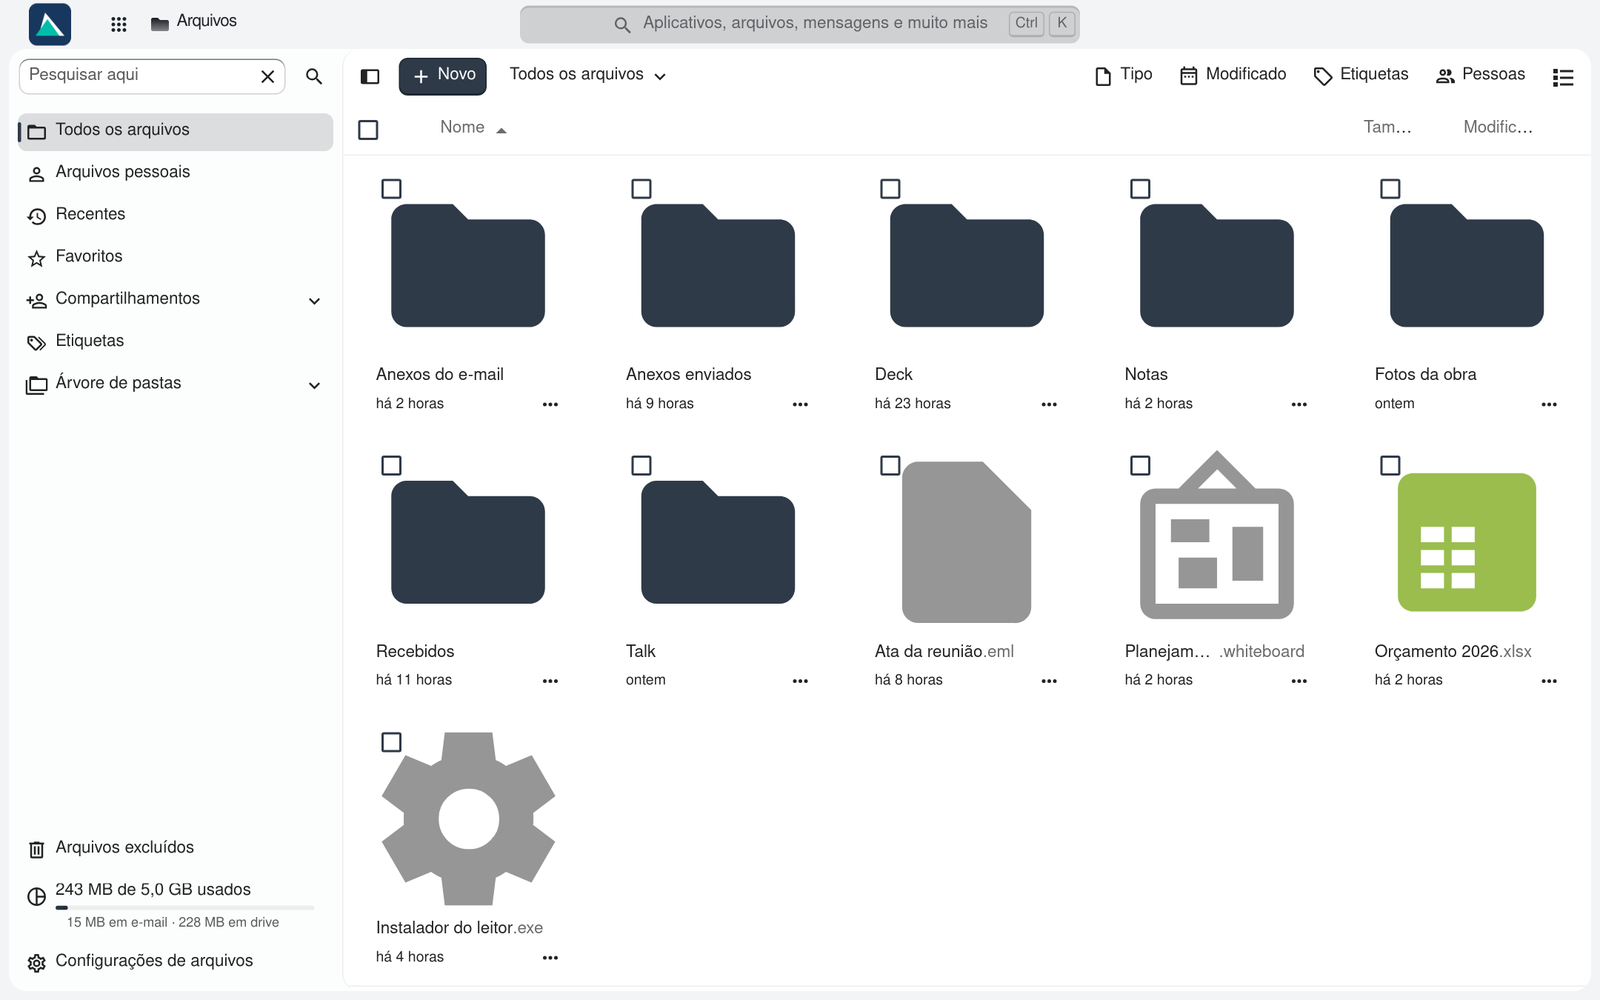Open options menu for Ata da reunião.eml
Viewport: 1600px width, 1000px height.
pos(1049,681)
